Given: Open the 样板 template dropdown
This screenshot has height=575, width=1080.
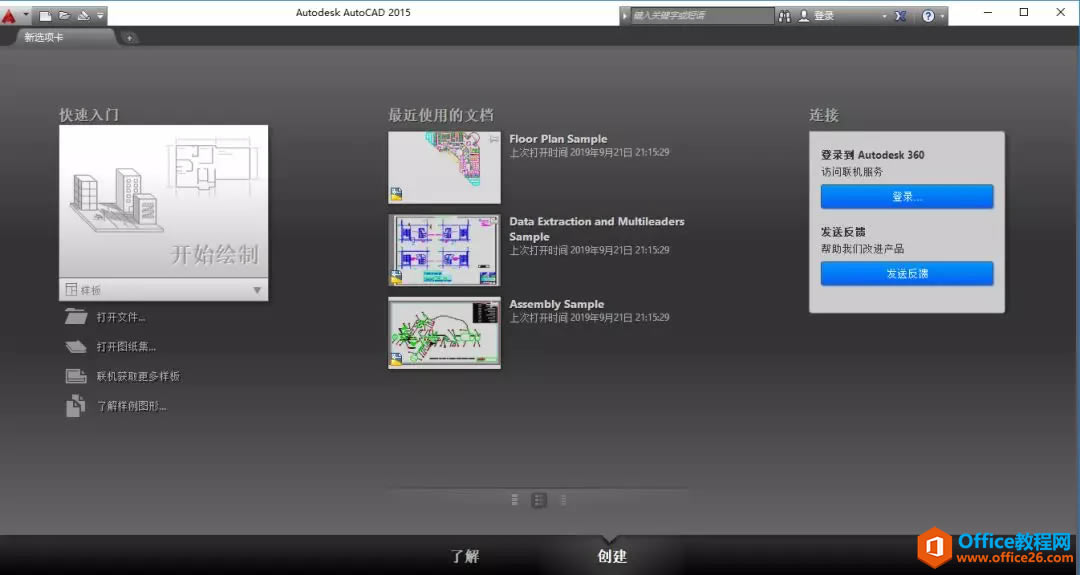Looking at the screenshot, I should point(163,290).
